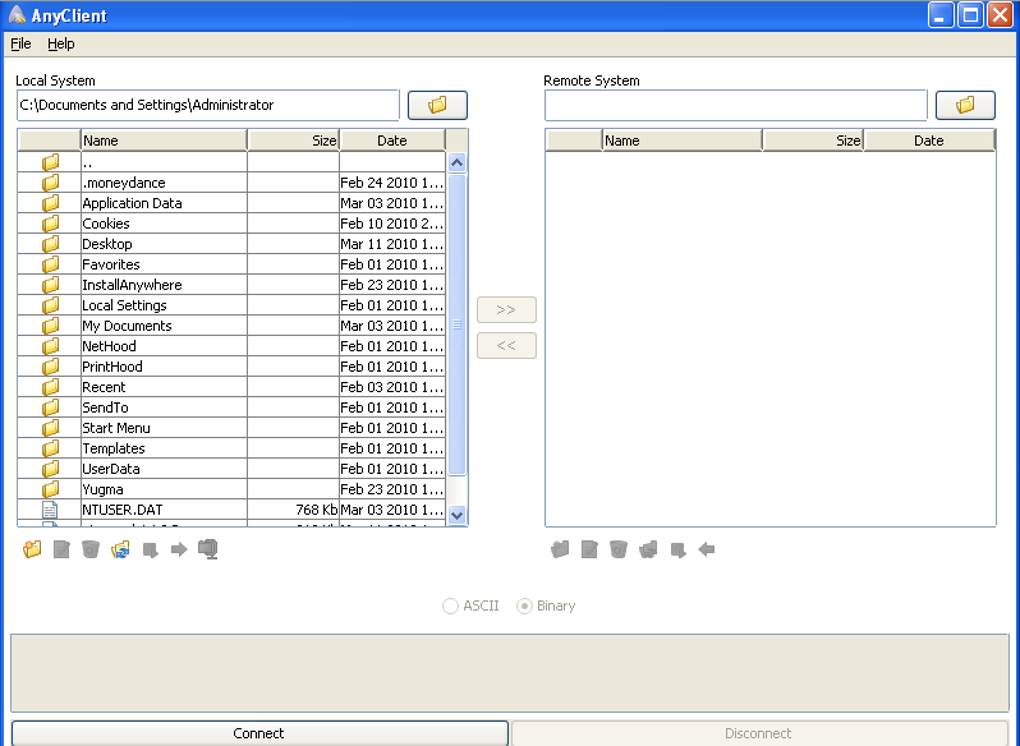Select the NTUSER.DAT file name
Image resolution: width=1020 pixels, height=746 pixels.
point(122,510)
